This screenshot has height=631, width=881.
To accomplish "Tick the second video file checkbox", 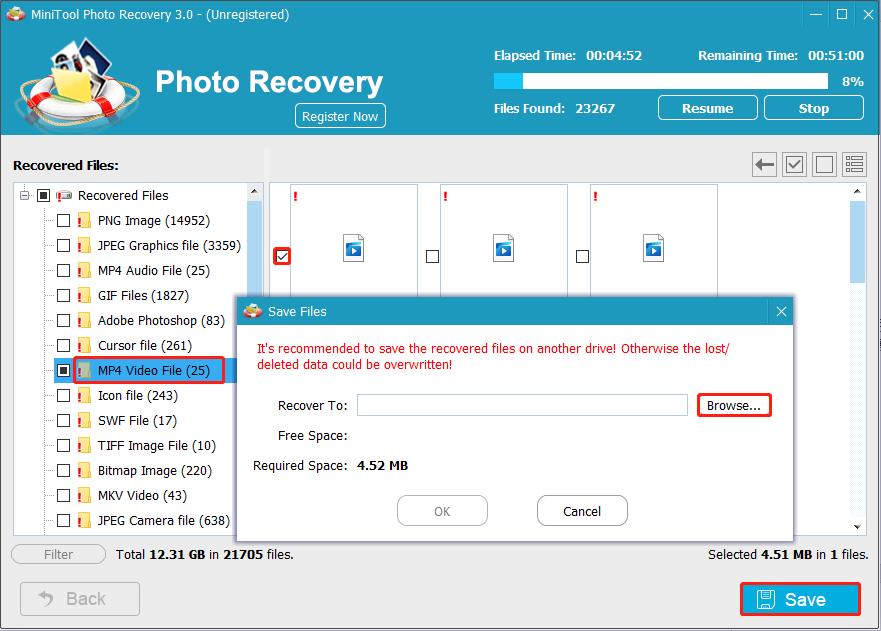I will point(432,257).
